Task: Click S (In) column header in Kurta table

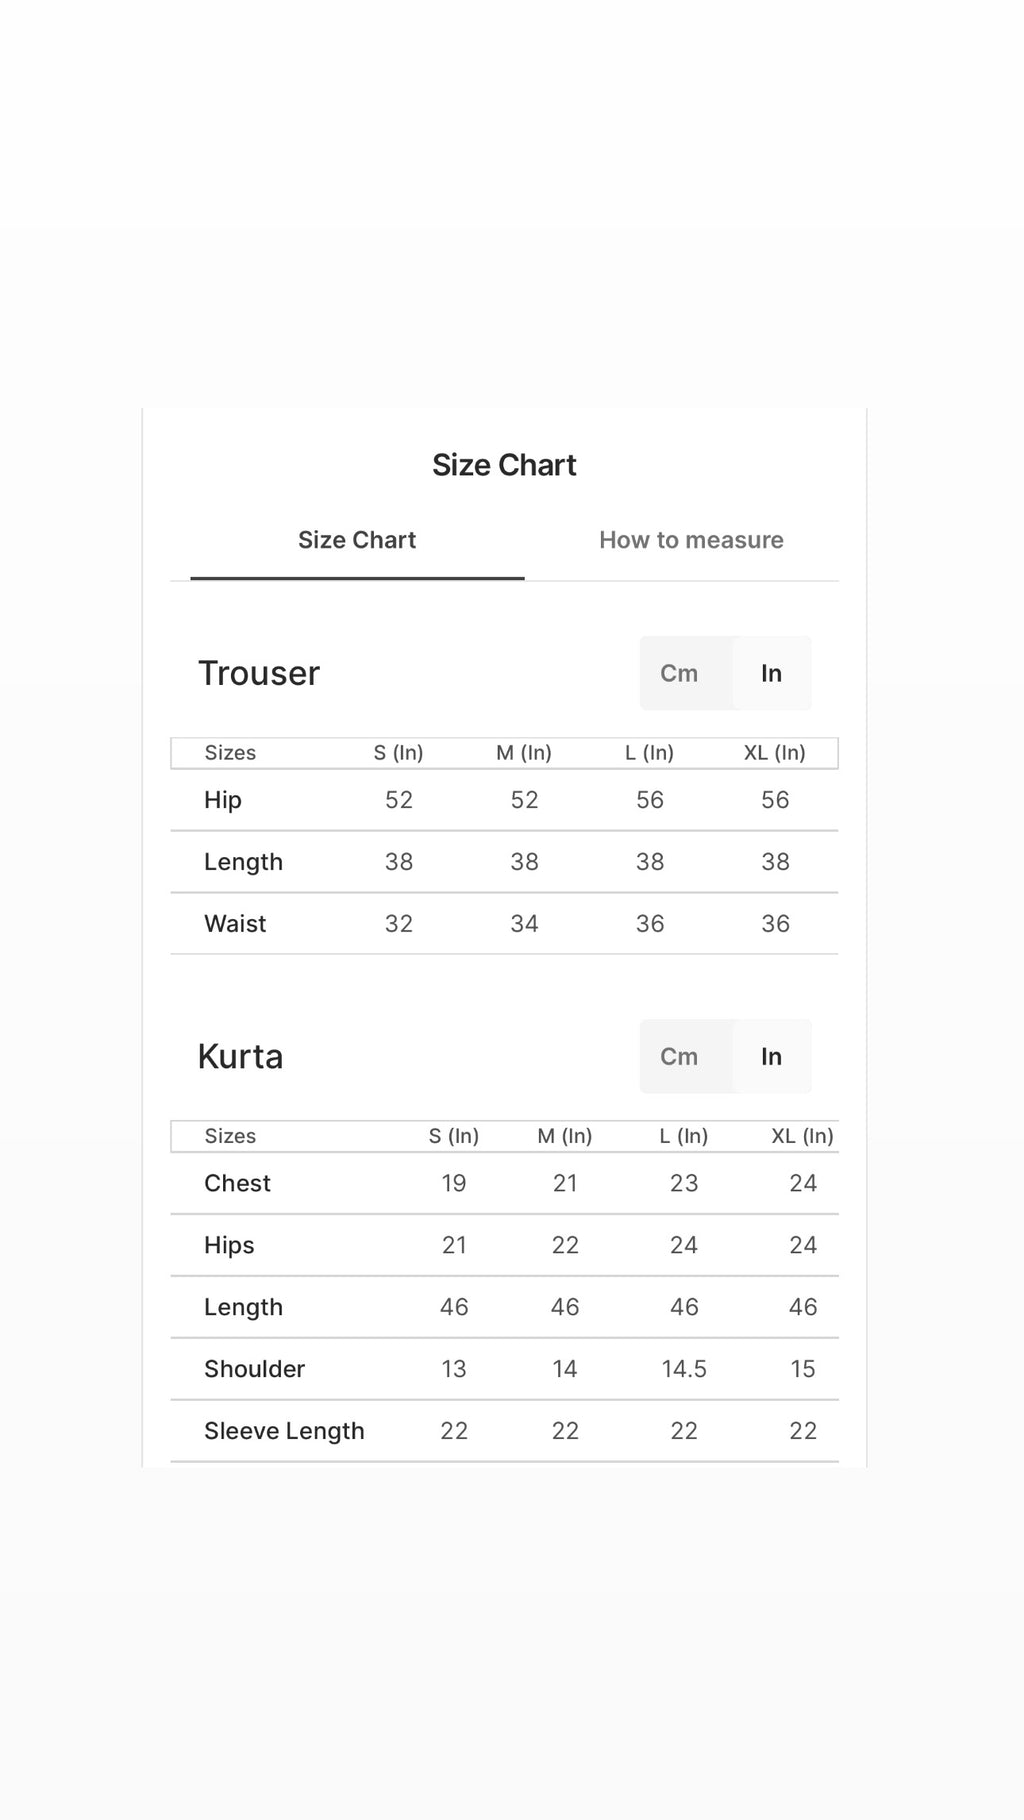Action: coord(454,1136)
